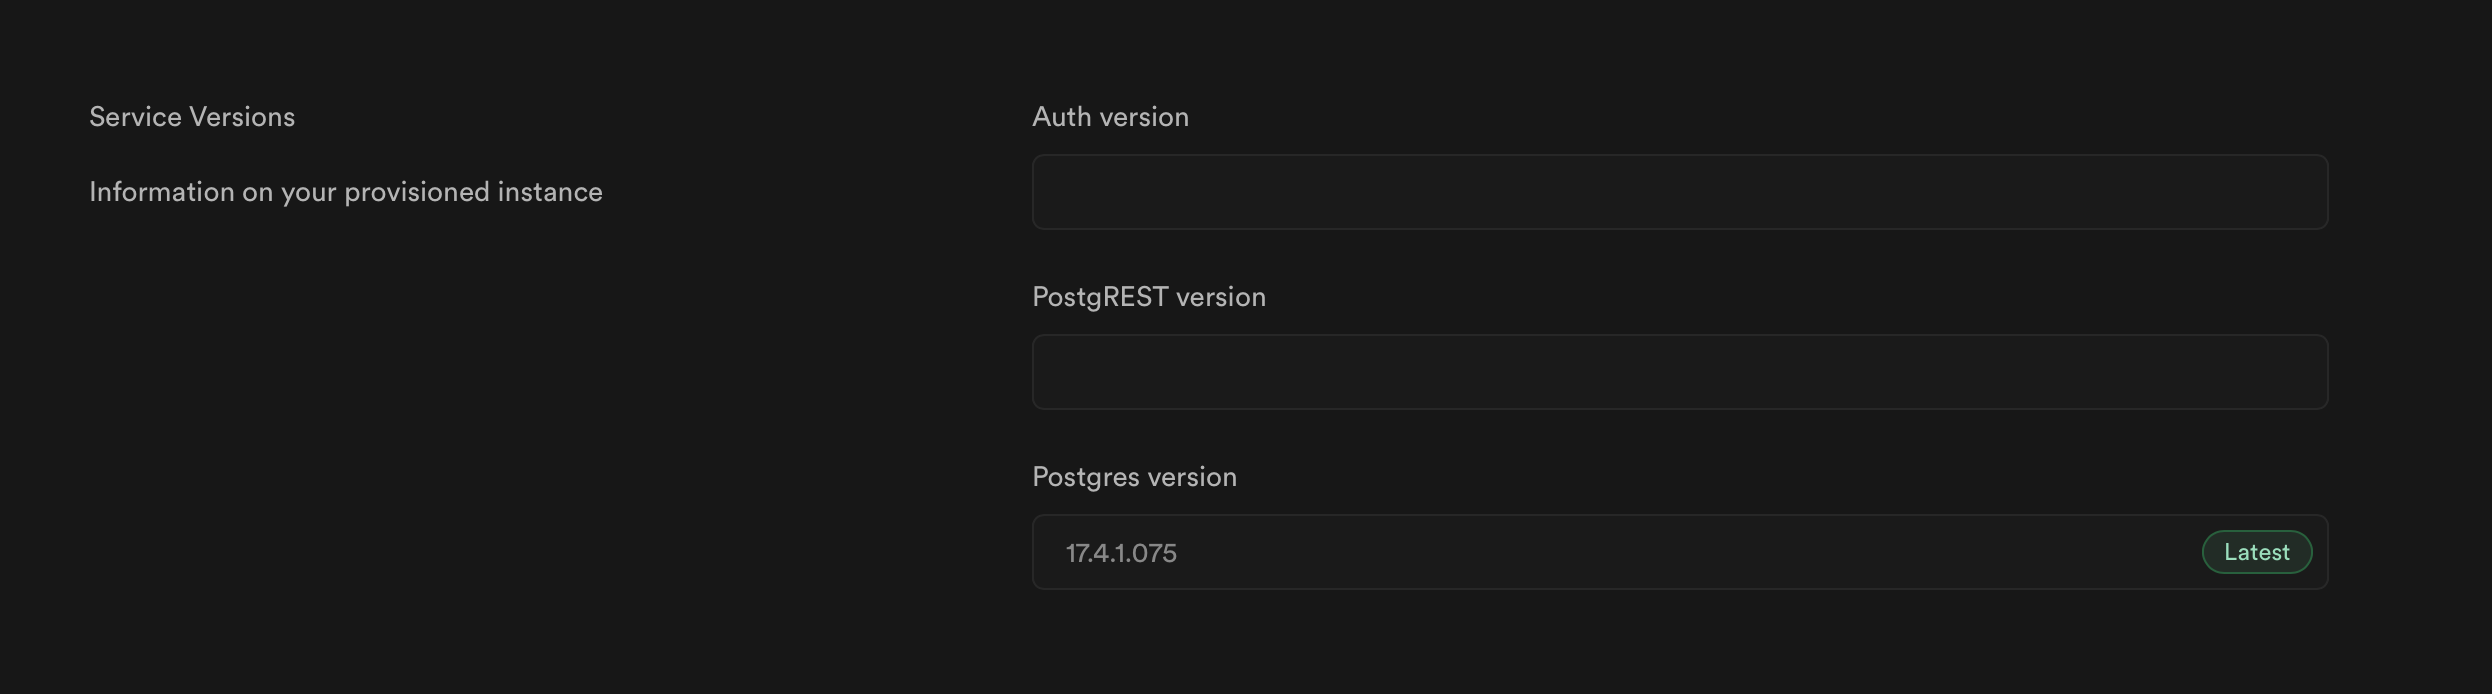Click "version" in the Postgres version label
The width and height of the screenshot is (2492, 694).
coord(1192,477)
